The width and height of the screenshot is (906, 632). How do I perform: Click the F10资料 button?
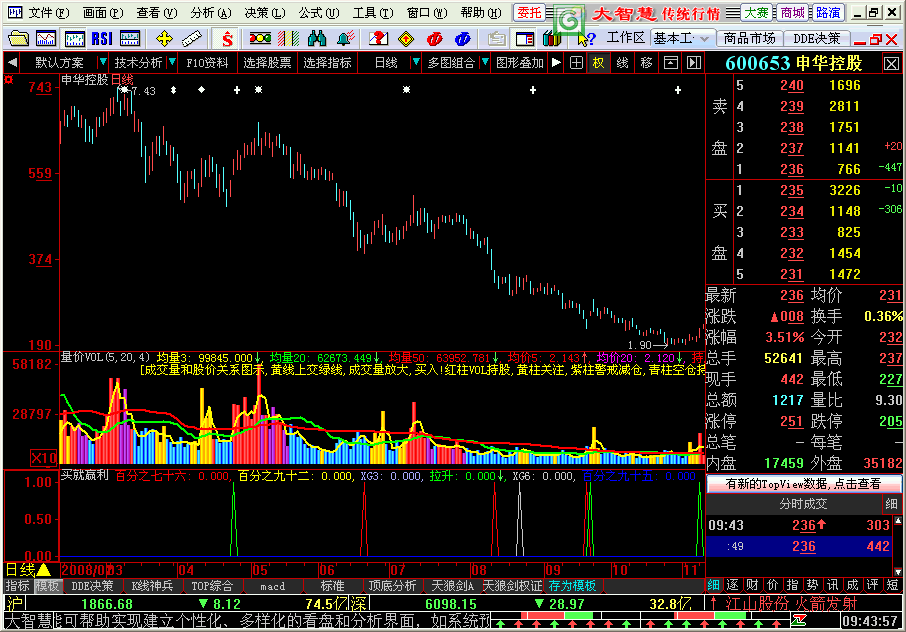point(207,62)
